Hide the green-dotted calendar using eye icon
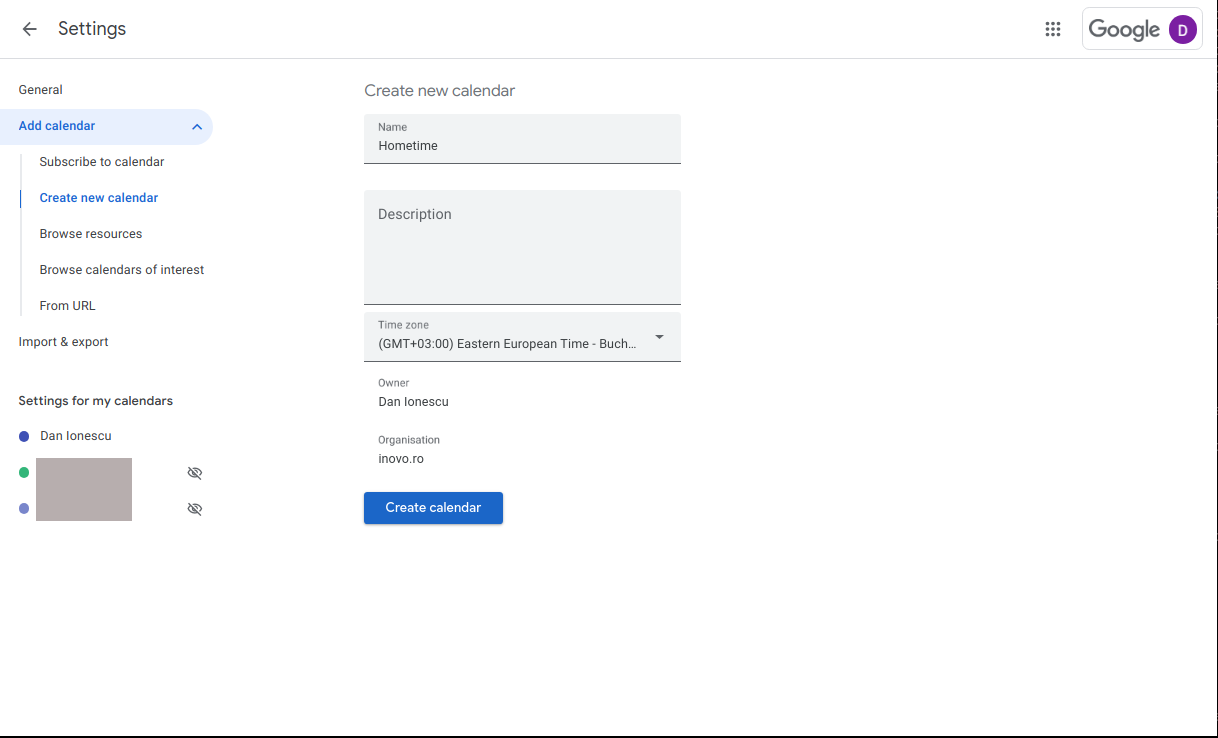Screen dimensions: 1218x738 pyautogui.click(x=194, y=472)
